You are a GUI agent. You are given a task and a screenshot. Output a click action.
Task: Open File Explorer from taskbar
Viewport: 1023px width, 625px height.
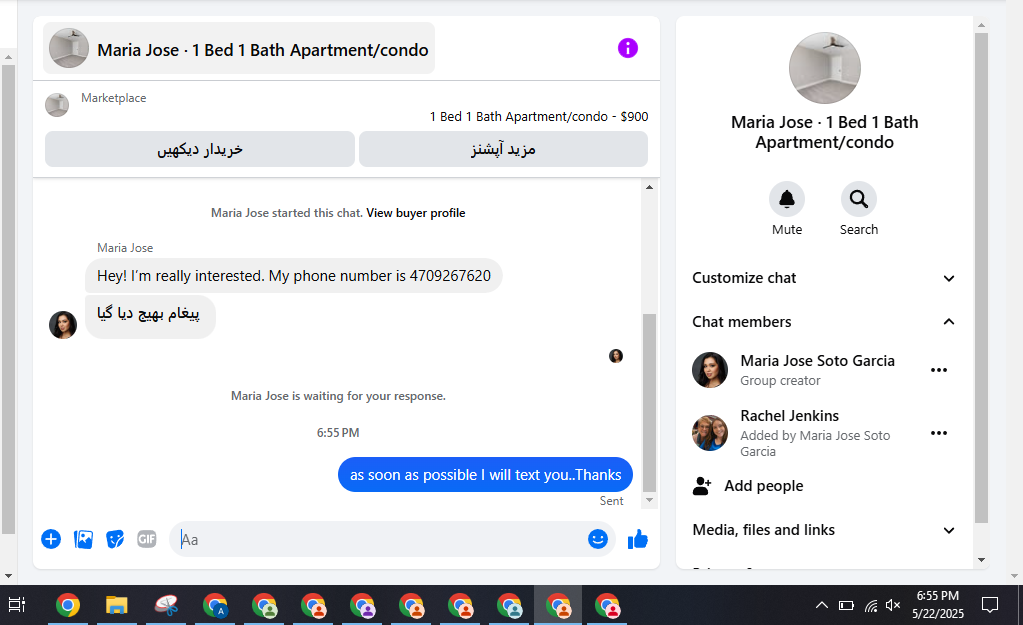click(x=117, y=605)
